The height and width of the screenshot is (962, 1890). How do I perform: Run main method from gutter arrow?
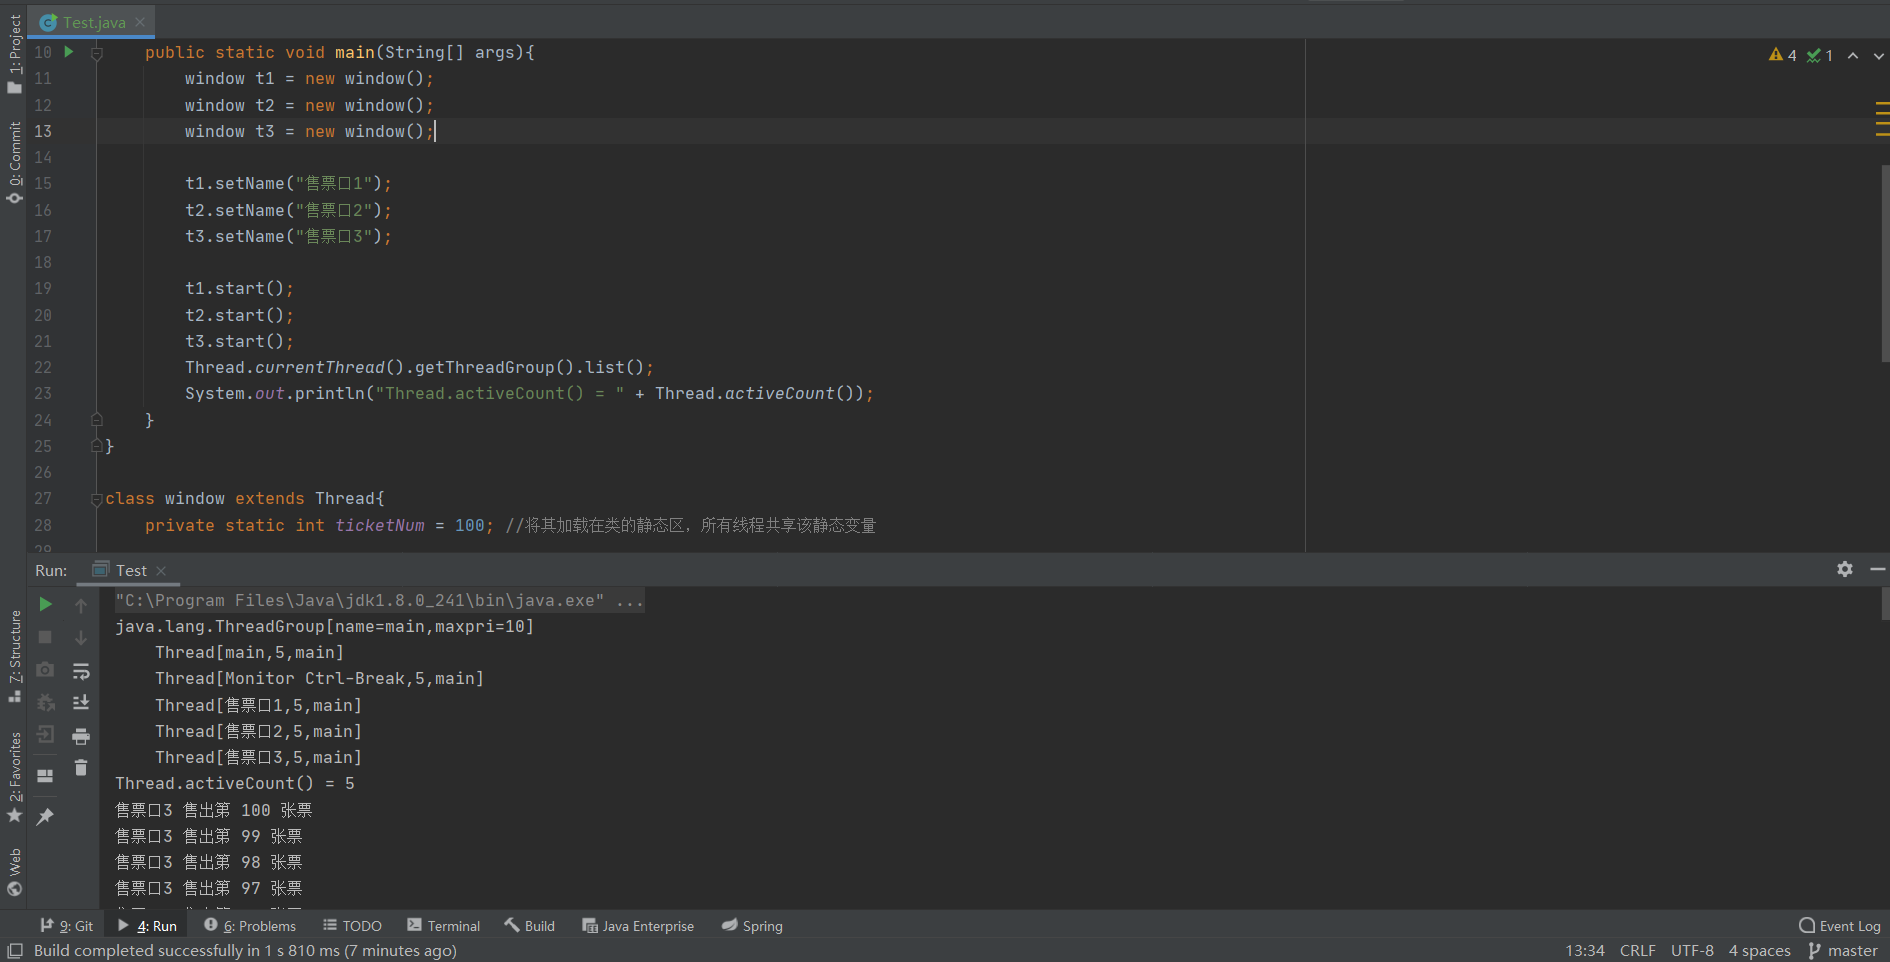pyautogui.click(x=69, y=52)
